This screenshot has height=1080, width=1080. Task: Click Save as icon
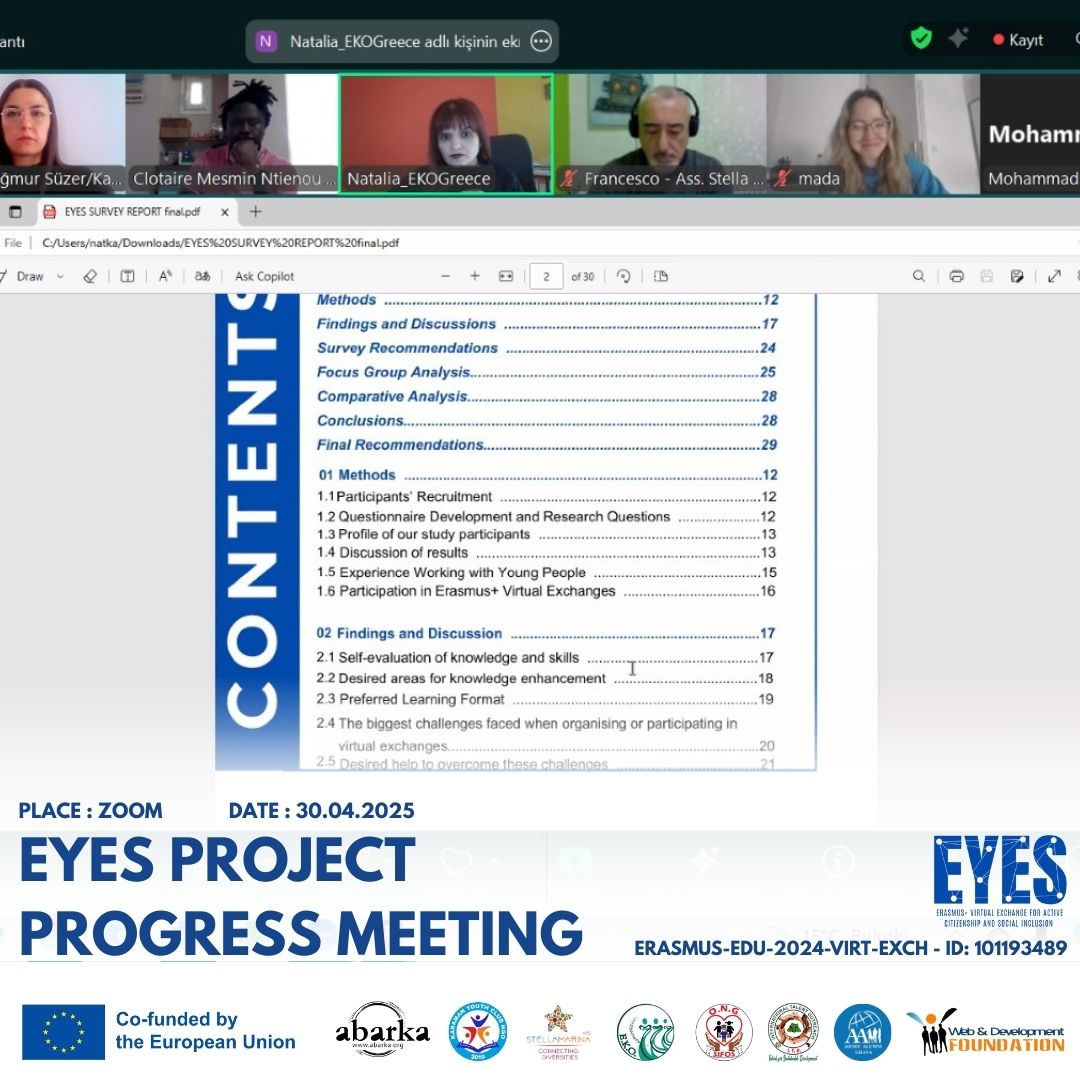(x=1017, y=276)
